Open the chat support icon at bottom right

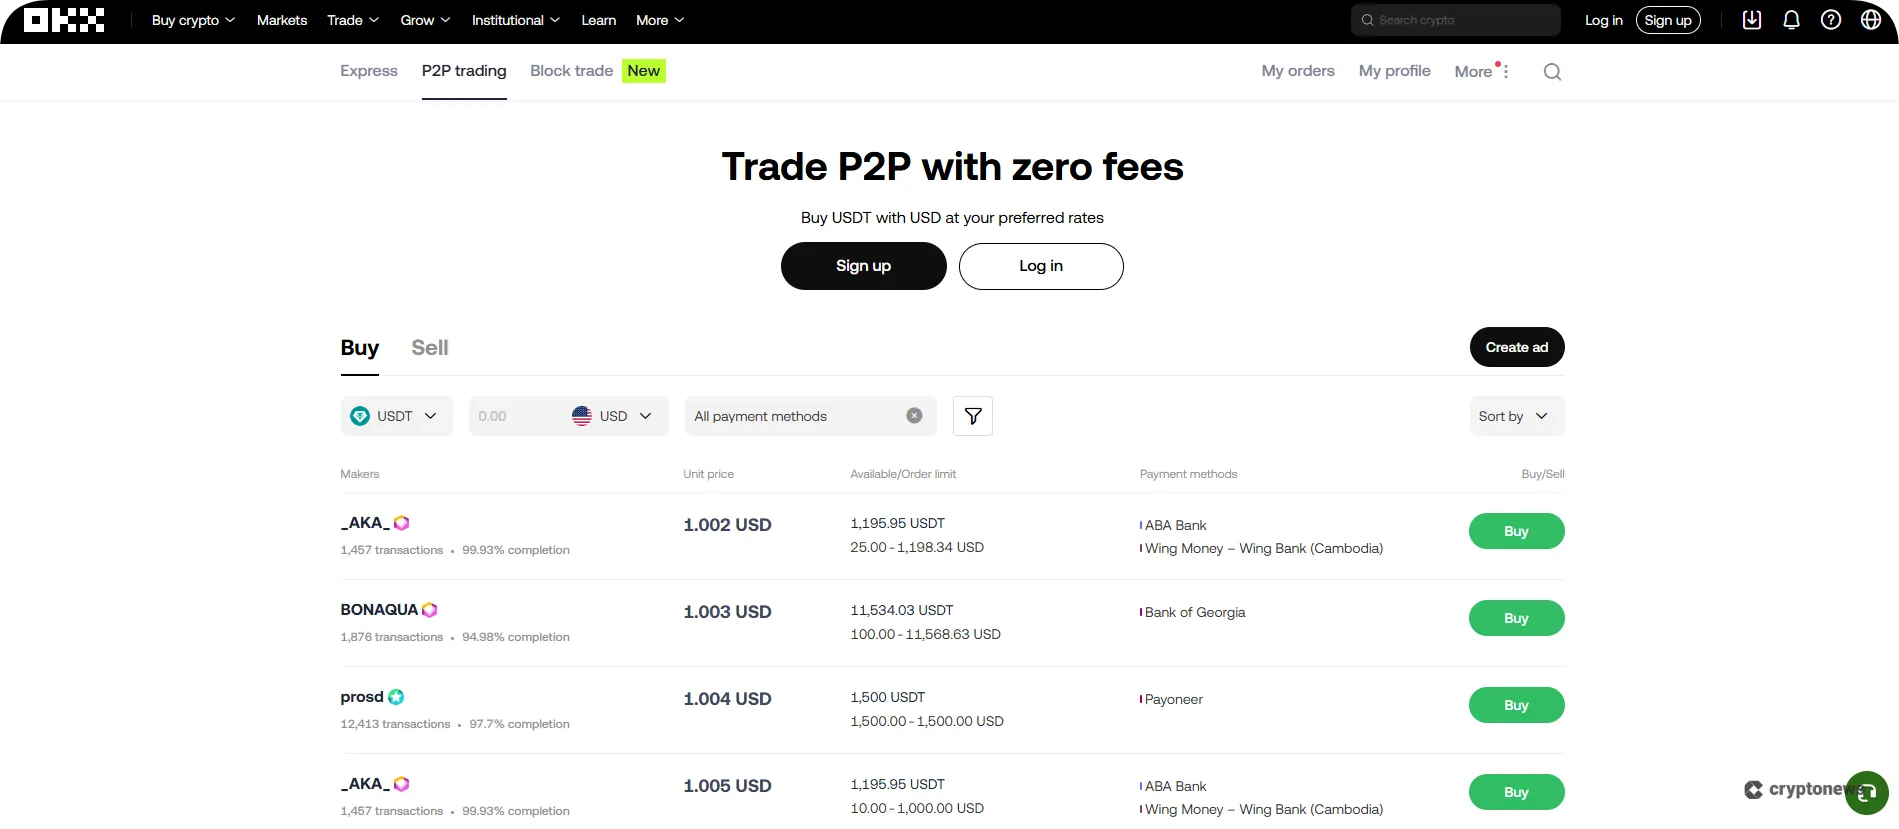click(1865, 792)
